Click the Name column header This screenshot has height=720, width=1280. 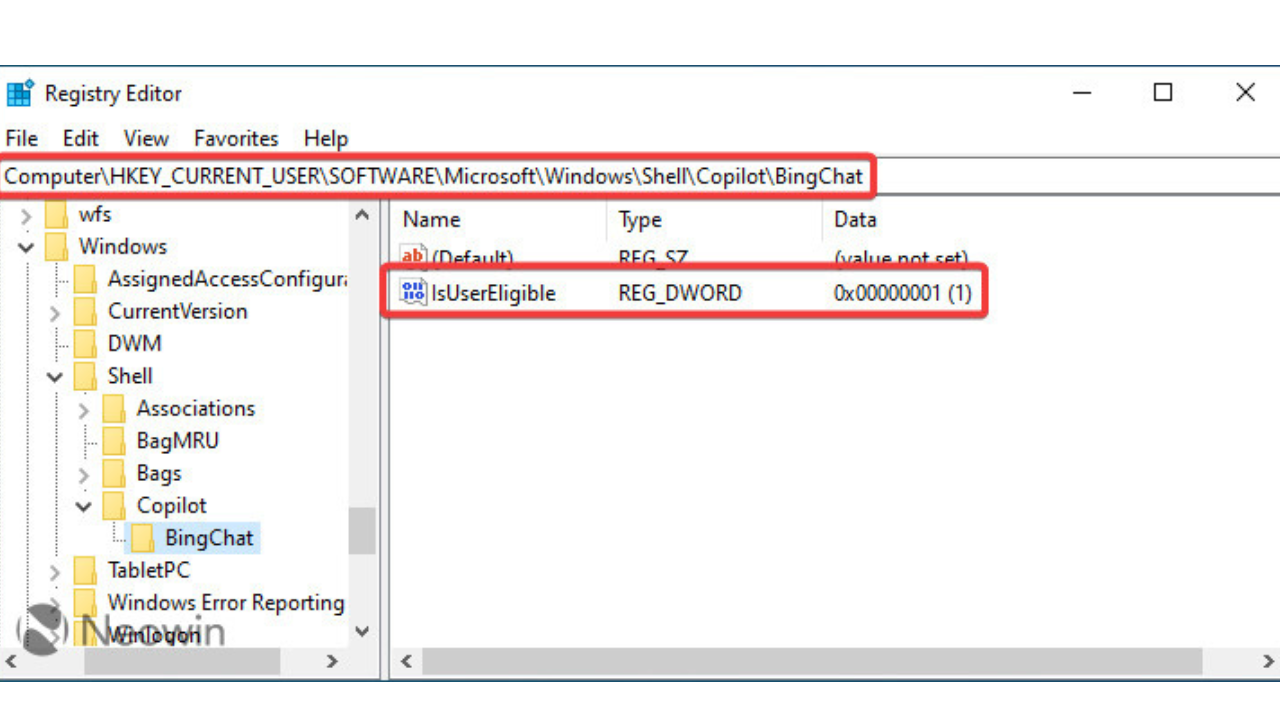(432, 220)
